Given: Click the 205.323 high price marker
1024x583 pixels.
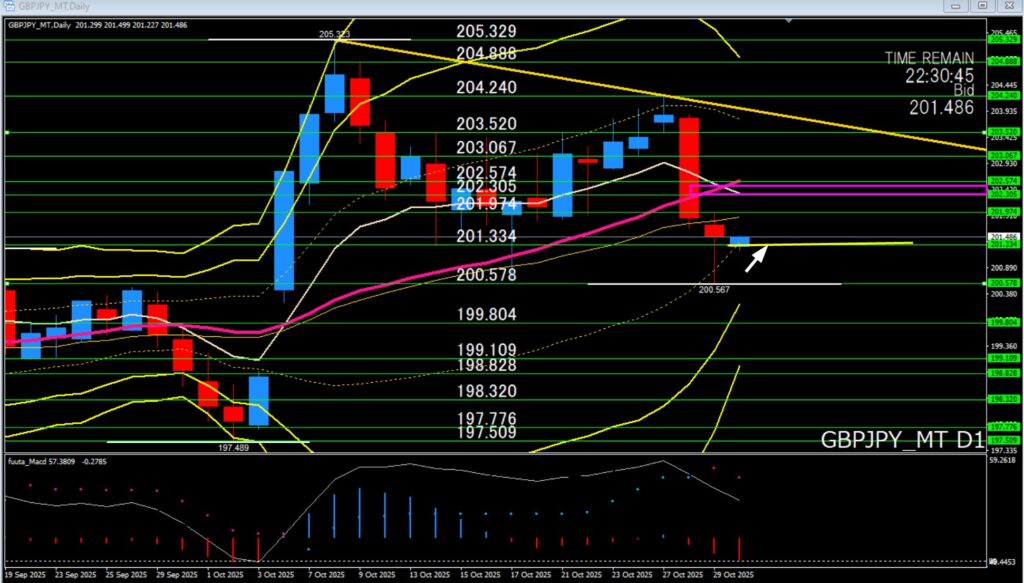Looking at the screenshot, I should tap(334, 34).
